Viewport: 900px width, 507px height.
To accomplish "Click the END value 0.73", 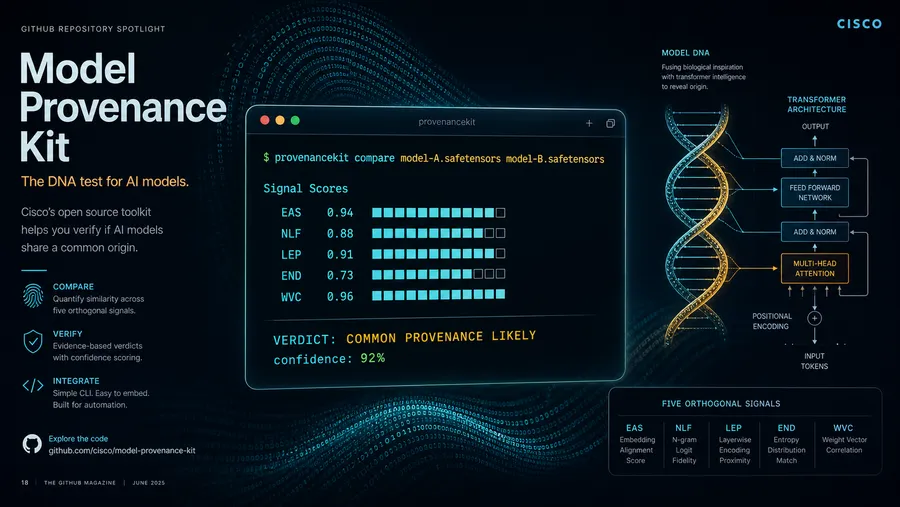I will [x=340, y=276].
